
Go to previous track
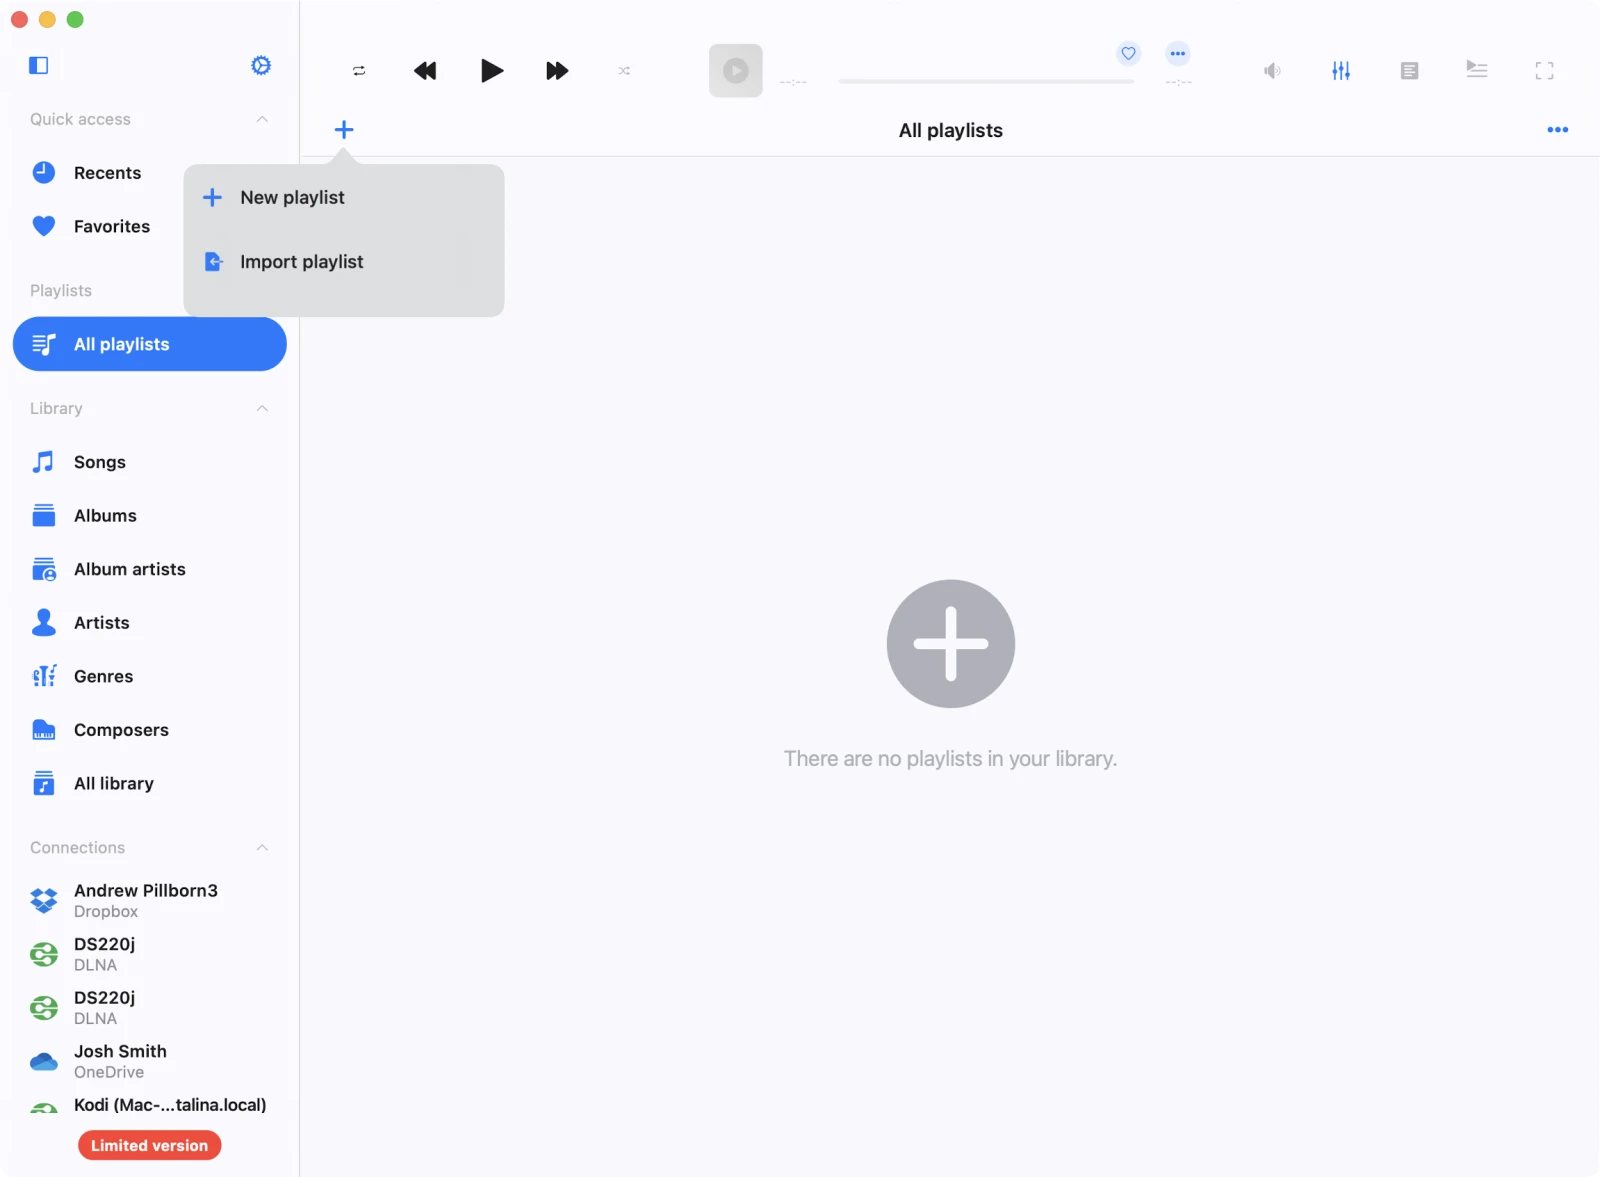point(425,71)
